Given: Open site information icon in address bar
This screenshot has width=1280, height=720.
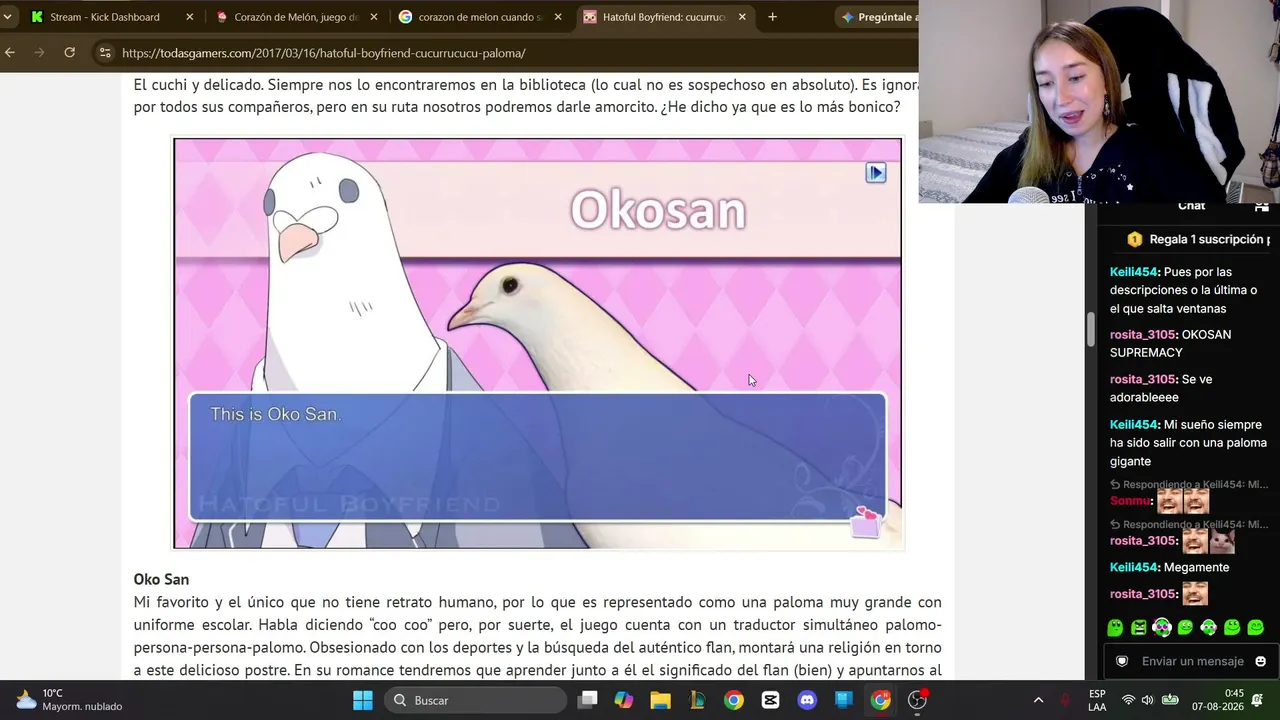Looking at the screenshot, I should 104,53.
